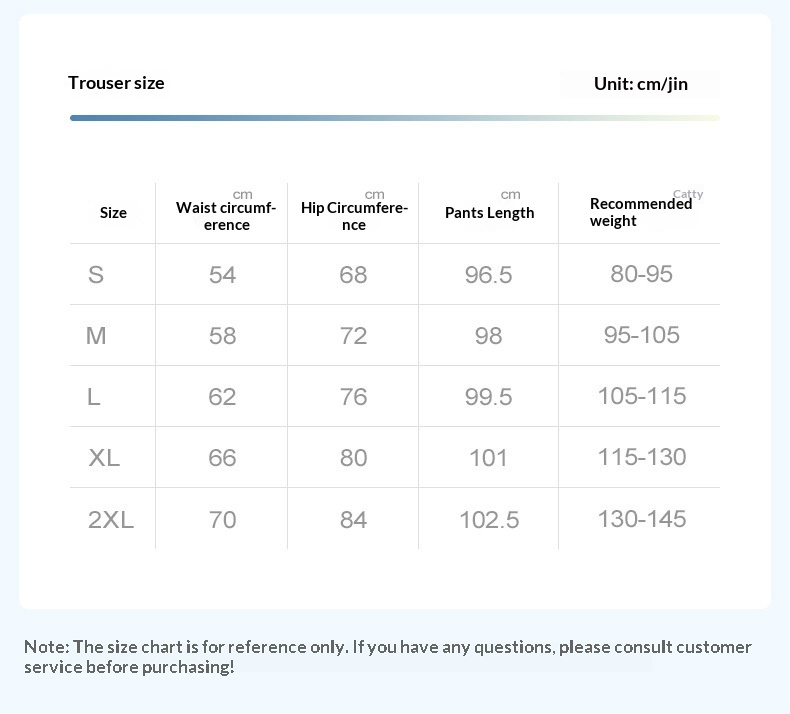
Task: Click the Waist circumference column header
Action: click(226, 216)
